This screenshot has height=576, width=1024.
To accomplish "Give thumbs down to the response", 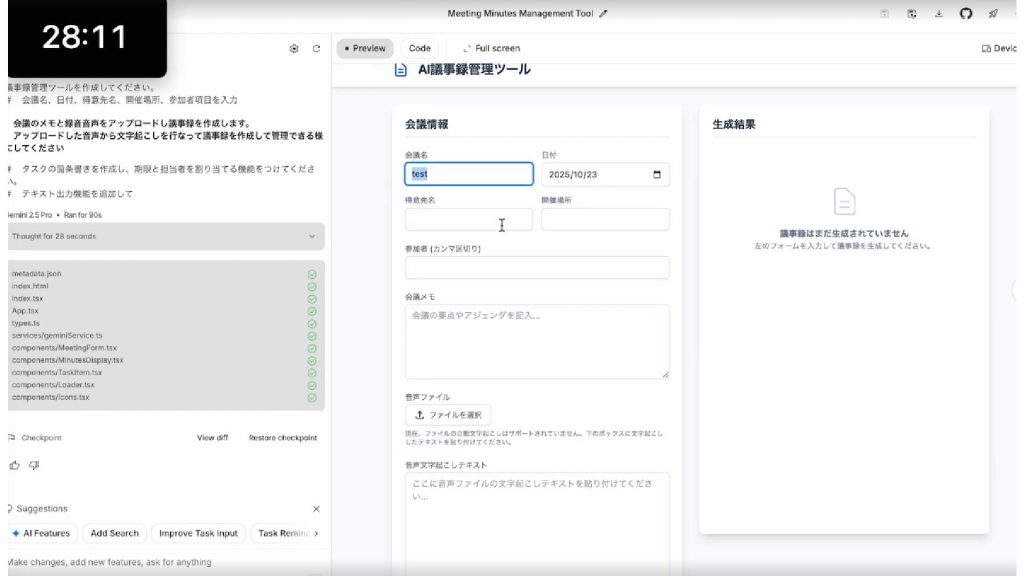I will [x=34, y=465].
